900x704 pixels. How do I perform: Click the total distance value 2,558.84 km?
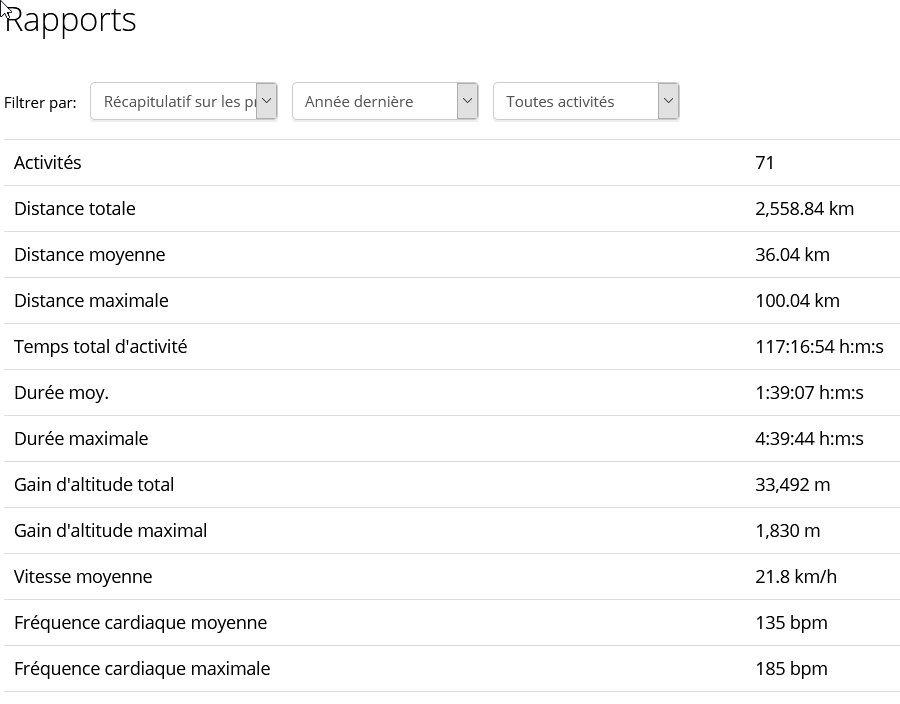point(804,208)
